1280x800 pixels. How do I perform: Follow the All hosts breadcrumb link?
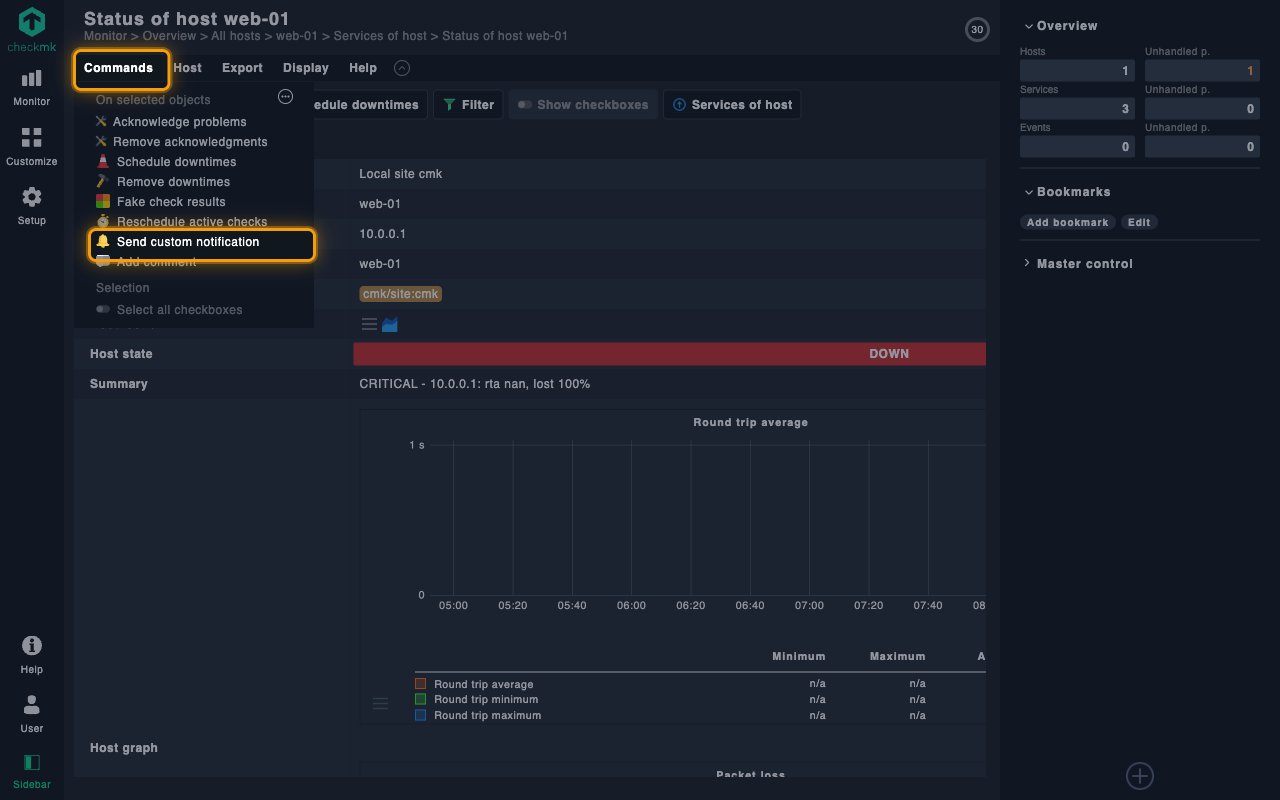237,36
